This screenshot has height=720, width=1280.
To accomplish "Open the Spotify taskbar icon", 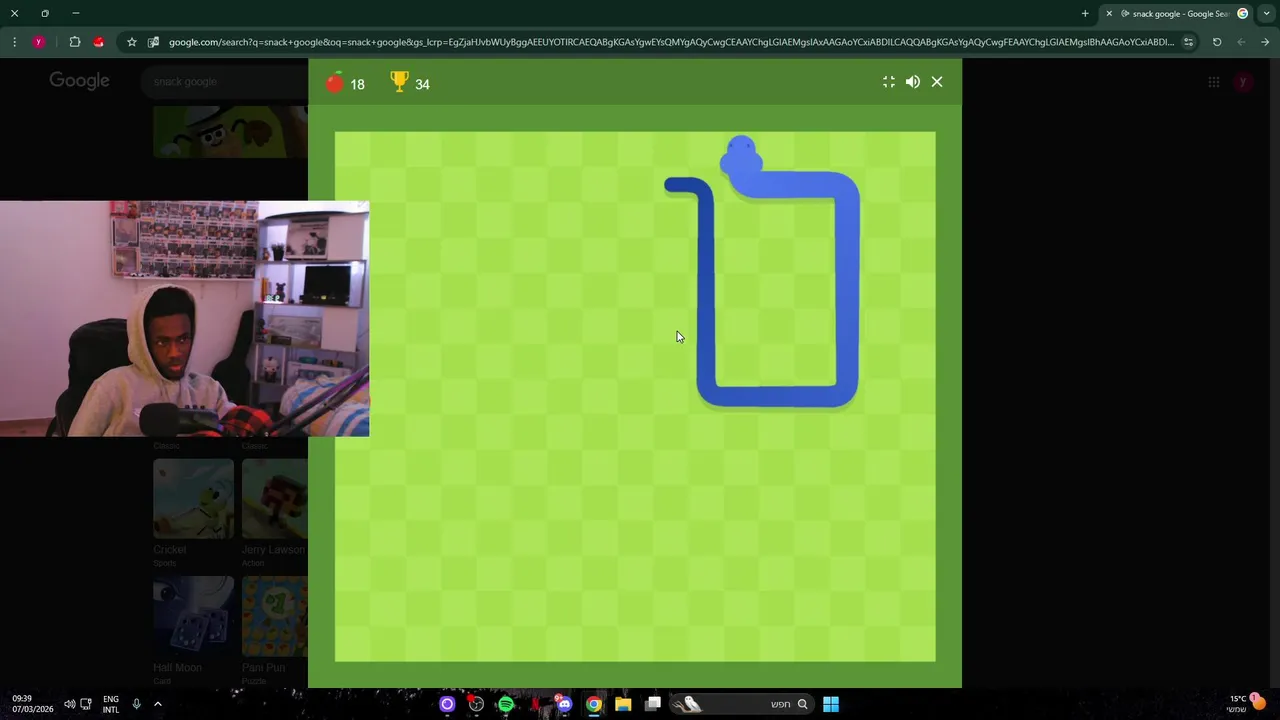I will (506, 704).
